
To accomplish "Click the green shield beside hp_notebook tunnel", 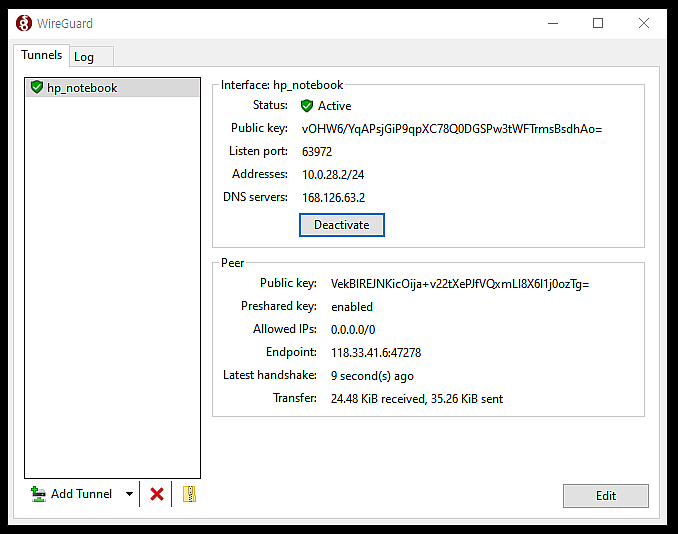I will (x=37, y=87).
